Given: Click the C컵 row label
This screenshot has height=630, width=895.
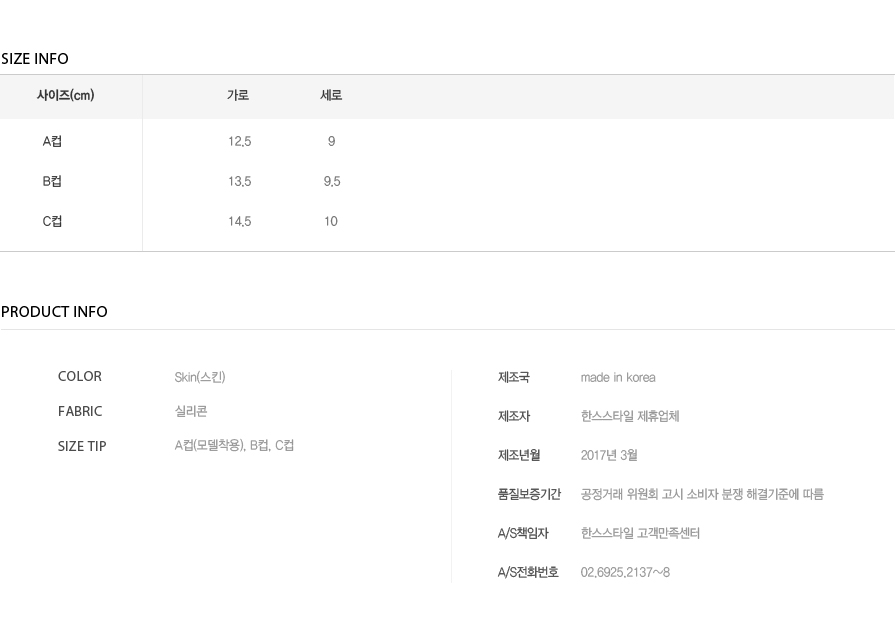Looking at the screenshot, I should point(52,221).
